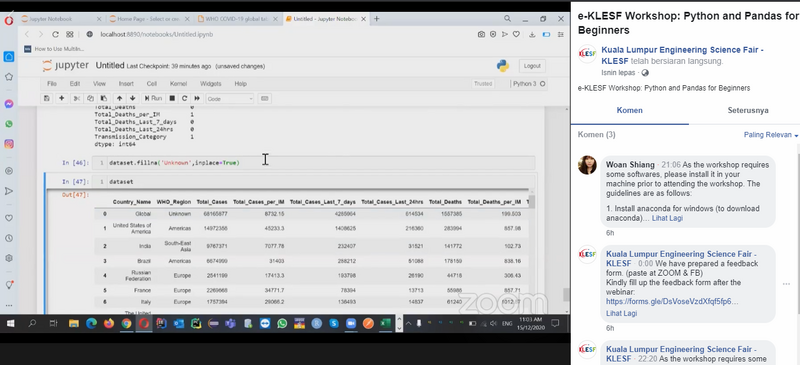Search open tabs with magnifier icon
Screen dimensions: 800x365
coord(507,18)
